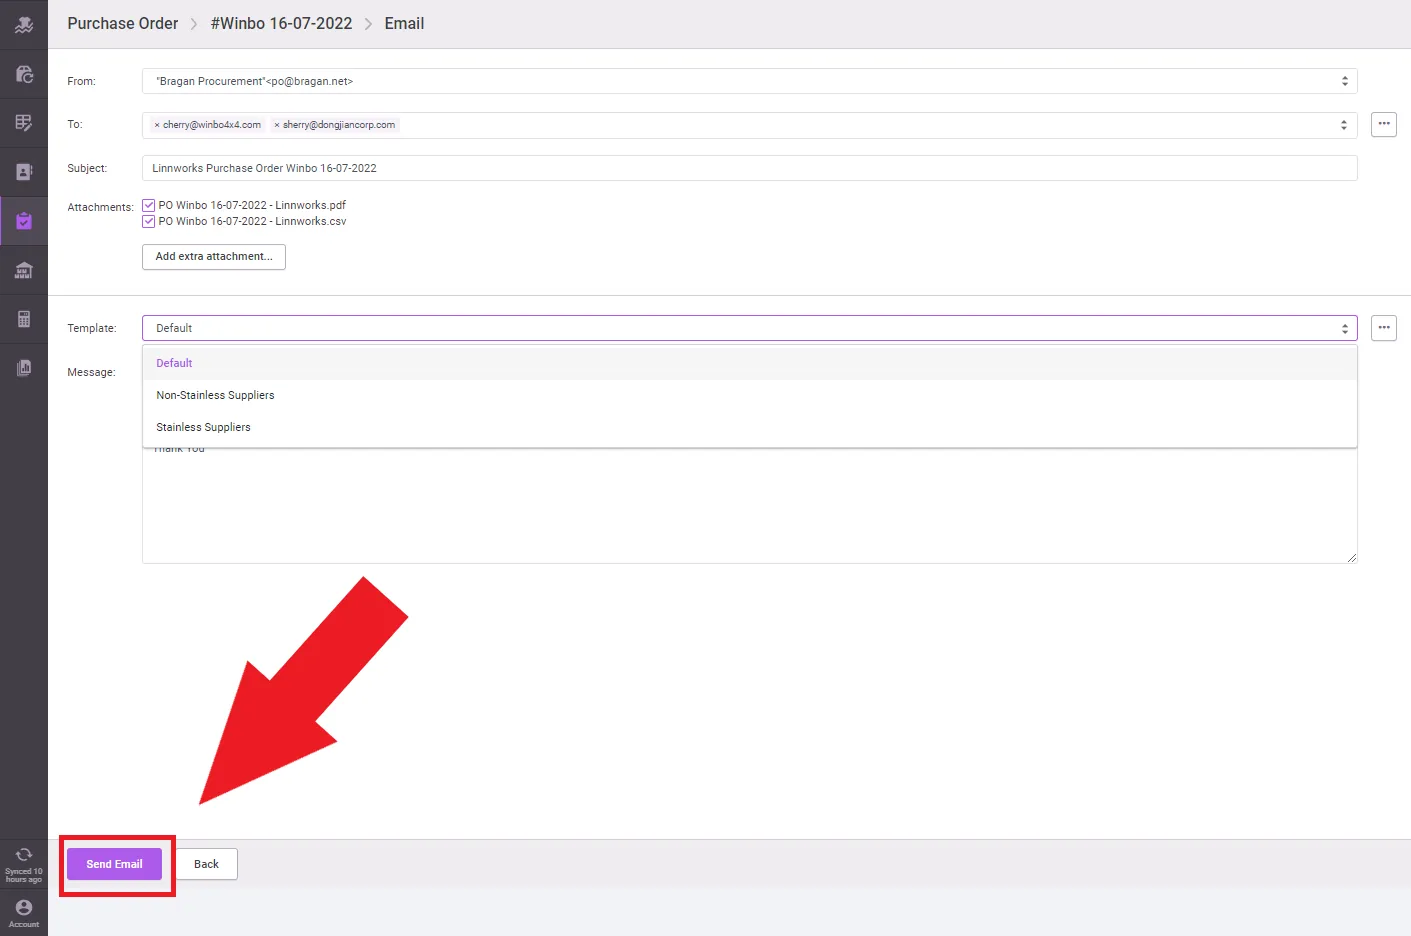This screenshot has width=1411, height=936.
Task: Go to Purchase Order breadcrumb
Action: [123, 23]
